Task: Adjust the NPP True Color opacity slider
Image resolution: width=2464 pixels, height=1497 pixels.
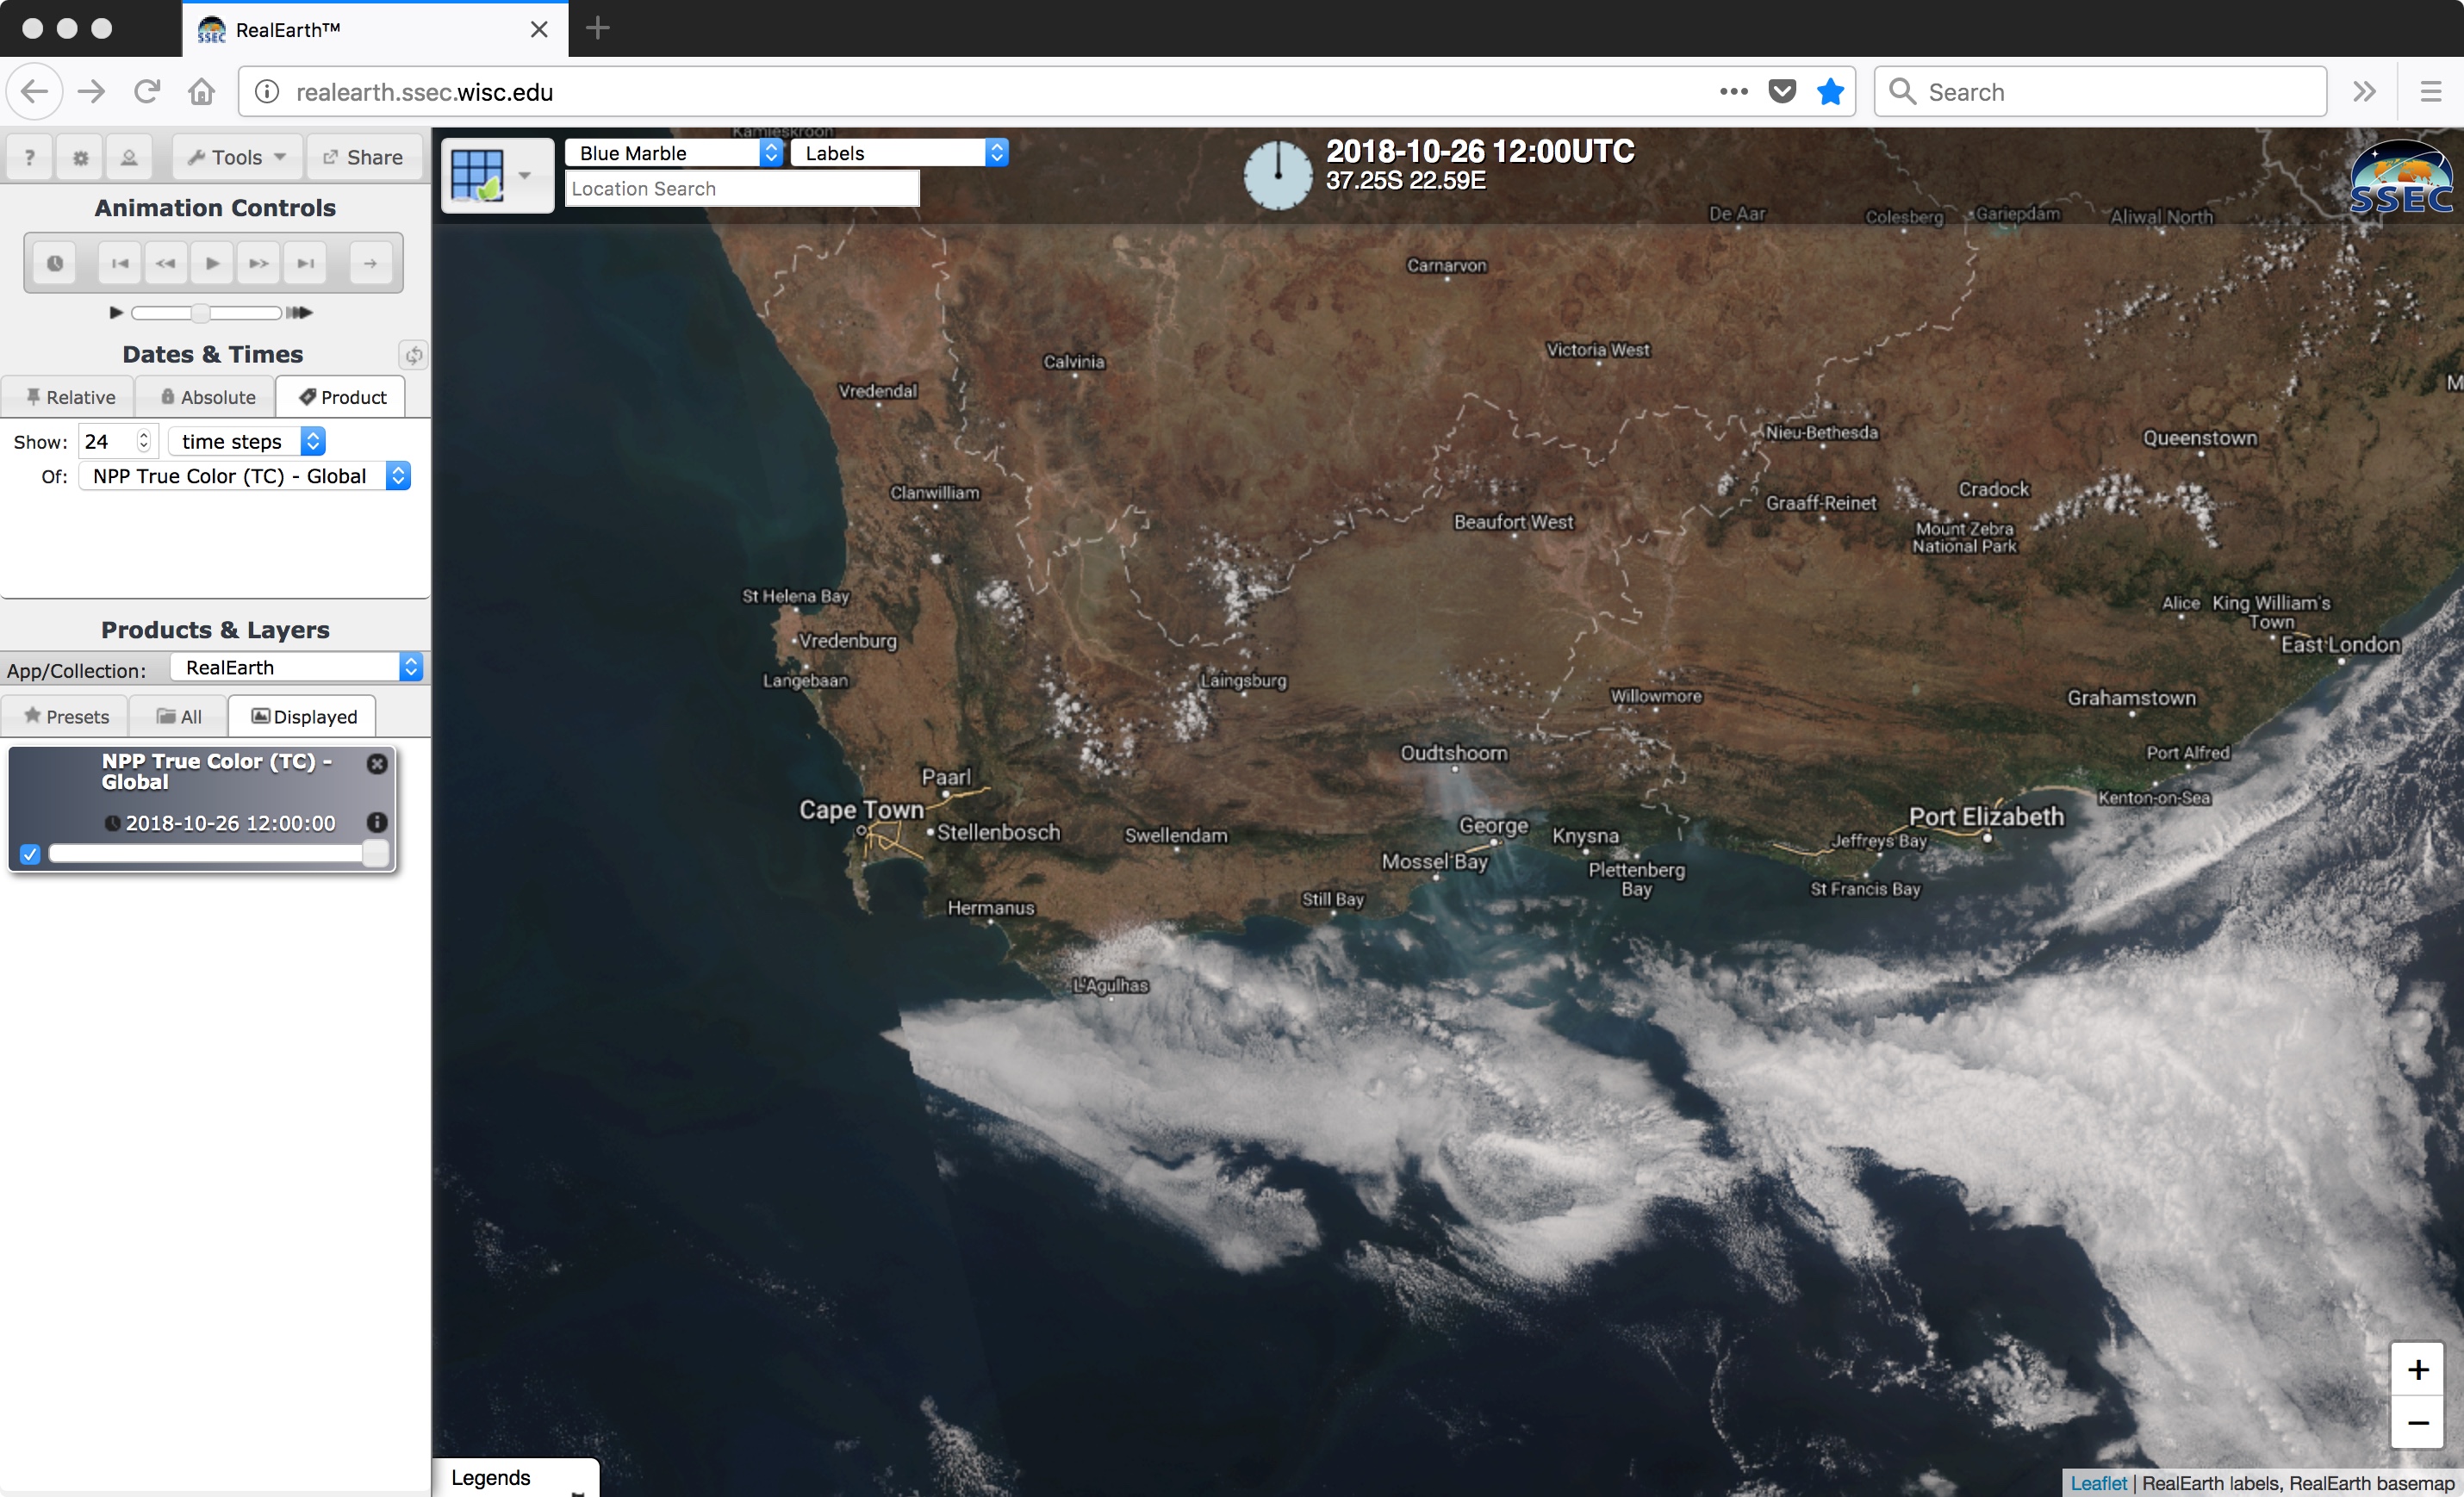Action: coord(218,853)
